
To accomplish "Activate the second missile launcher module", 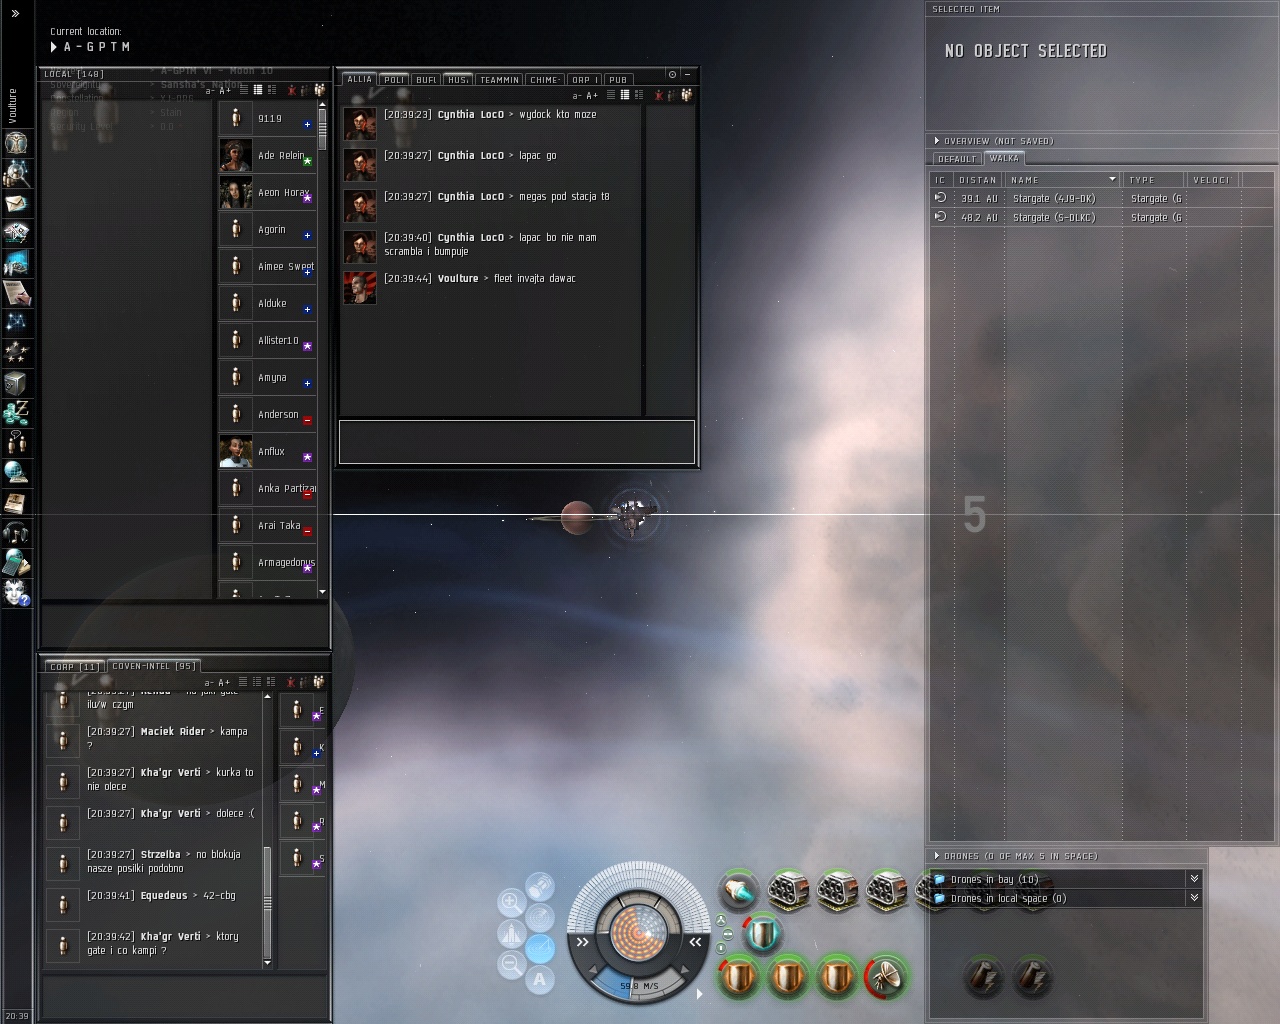I will pos(837,889).
